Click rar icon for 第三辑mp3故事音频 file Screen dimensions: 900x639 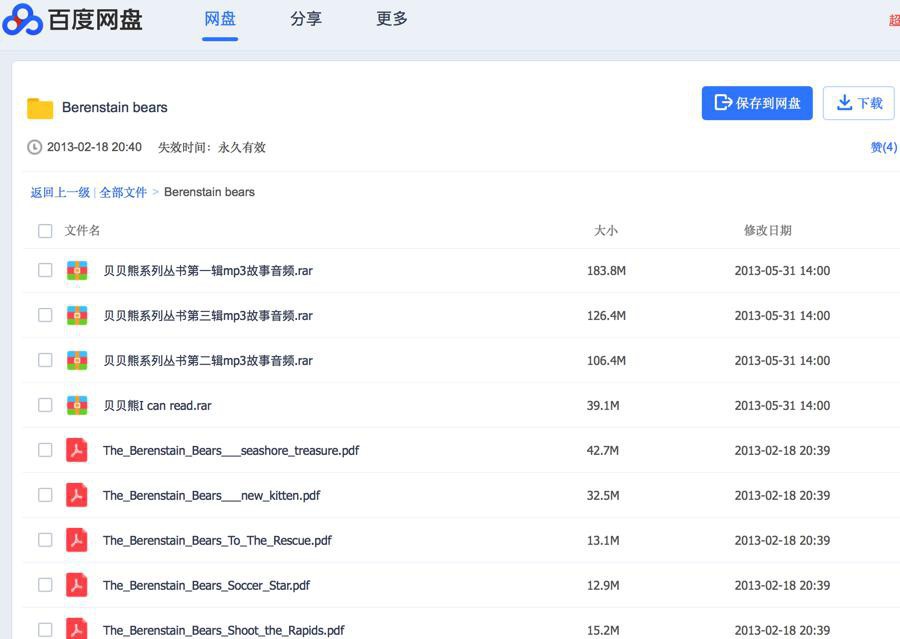click(77, 315)
